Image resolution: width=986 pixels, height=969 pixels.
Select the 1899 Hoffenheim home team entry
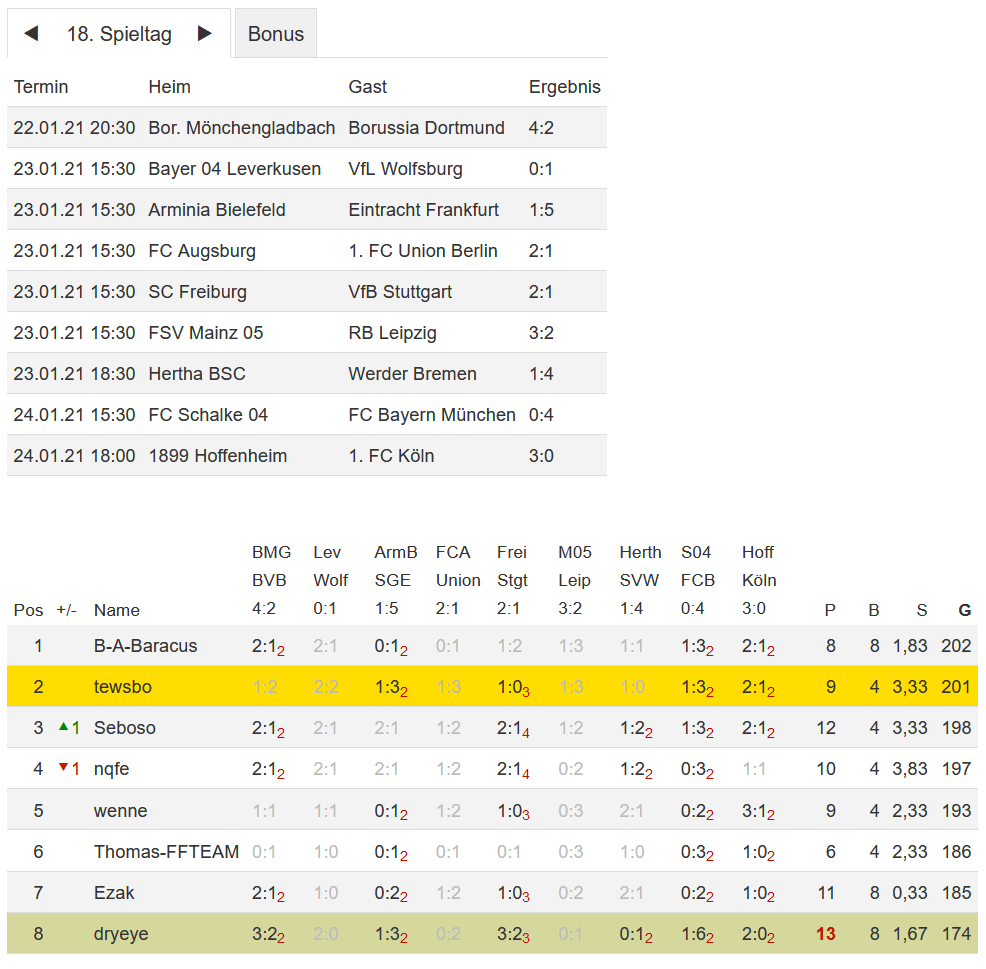click(x=217, y=456)
